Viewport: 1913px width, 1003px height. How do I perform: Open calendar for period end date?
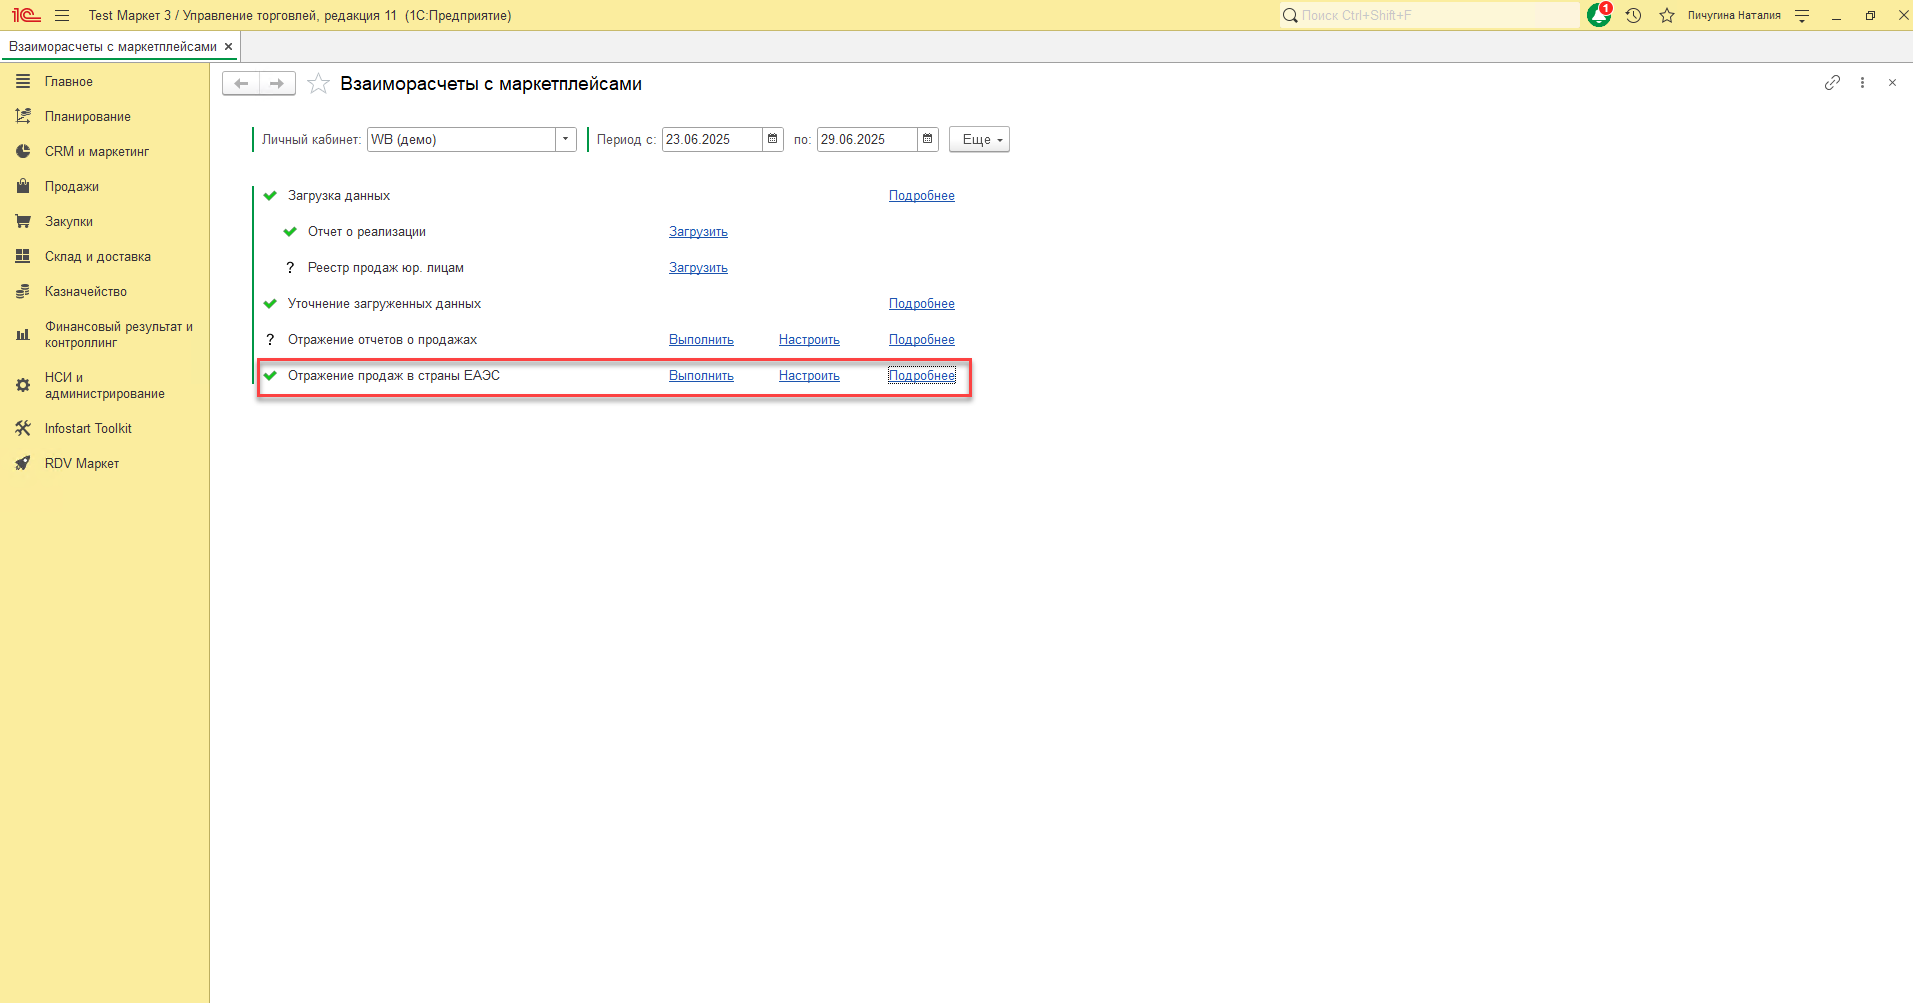pos(928,139)
